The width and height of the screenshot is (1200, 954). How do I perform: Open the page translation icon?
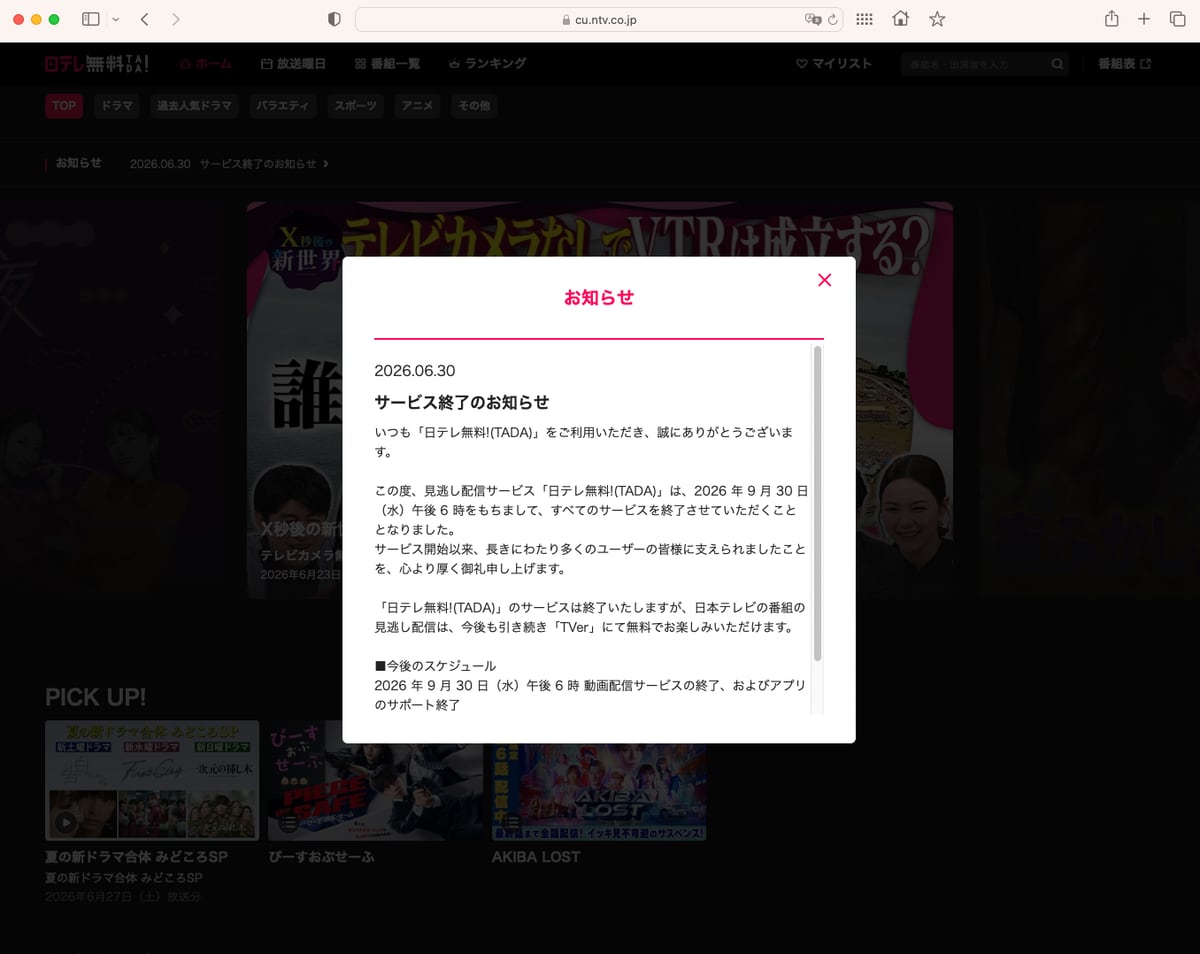pyautogui.click(x=812, y=19)
